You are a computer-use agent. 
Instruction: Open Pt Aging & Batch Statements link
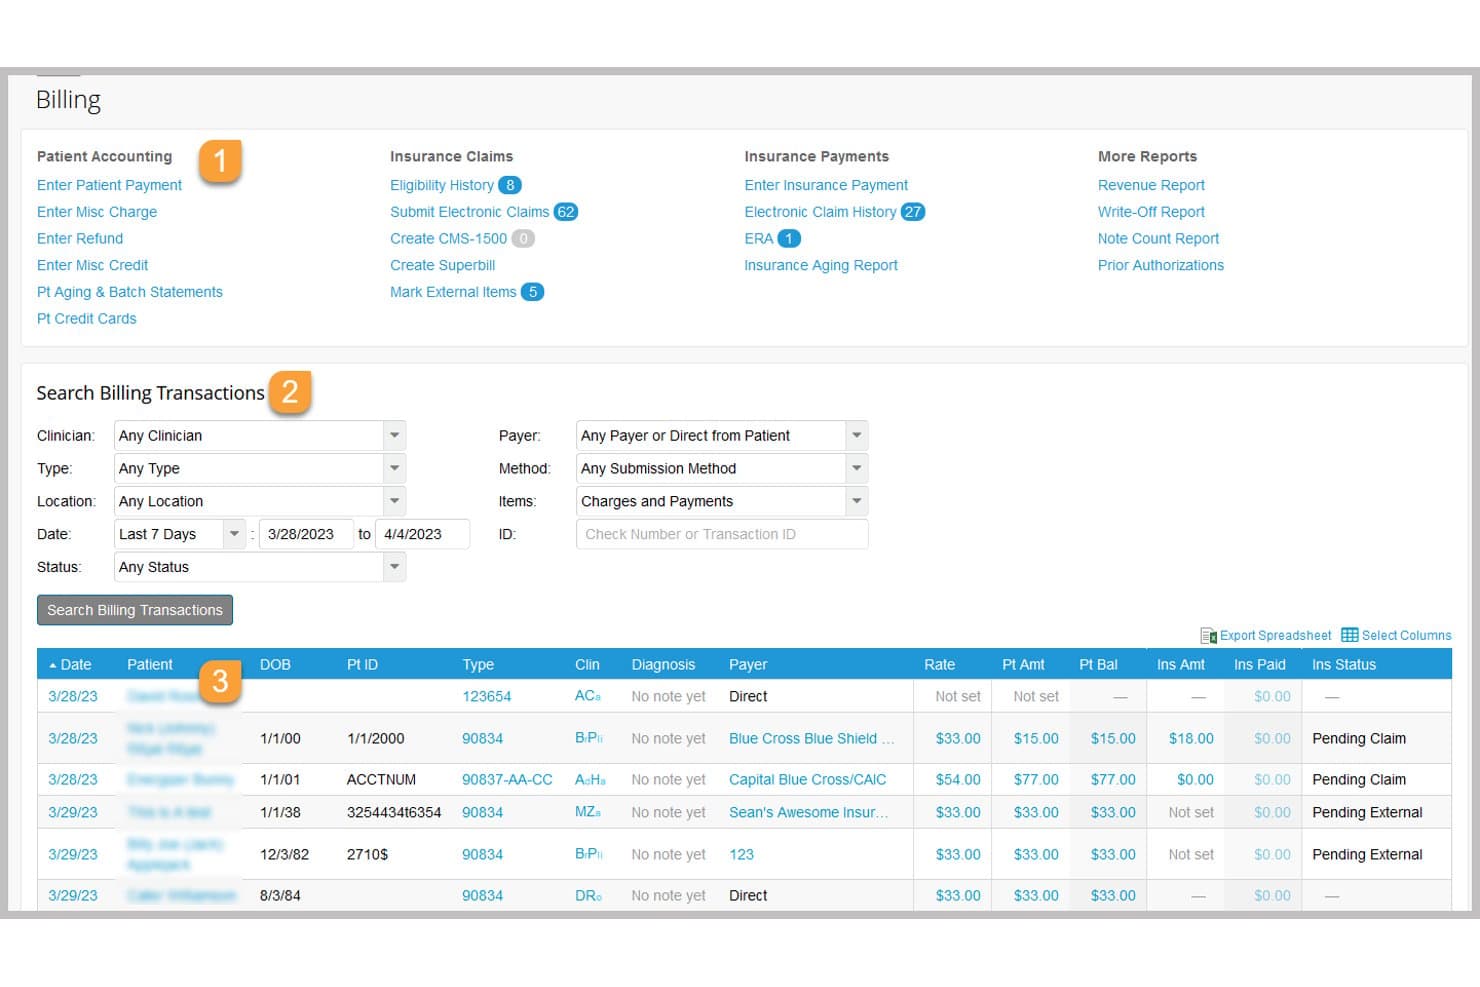(x=130, y=292)
